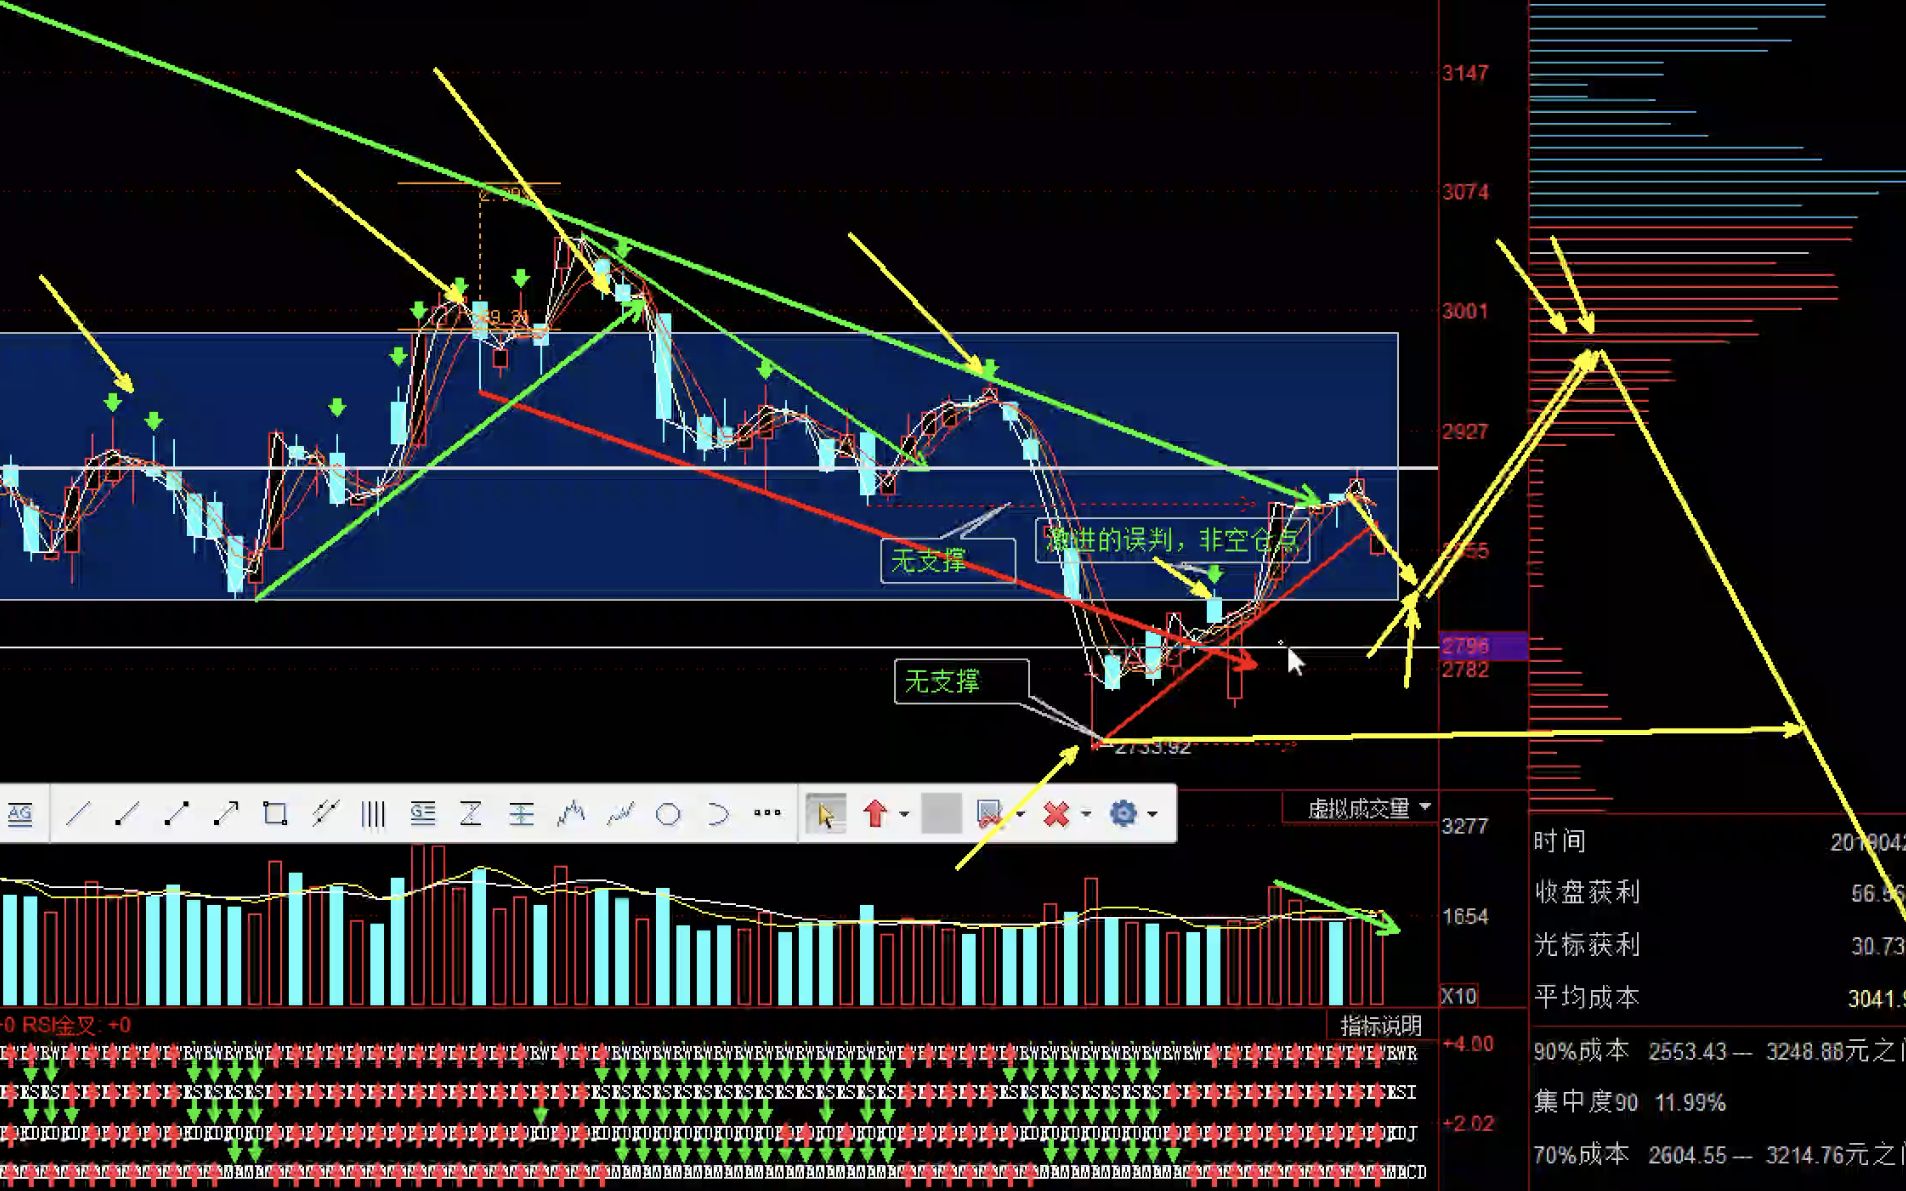The width and height of the screenshot is (1906, 1191).
Task: Select the wave ruler tool
Action: coord(571,814)
